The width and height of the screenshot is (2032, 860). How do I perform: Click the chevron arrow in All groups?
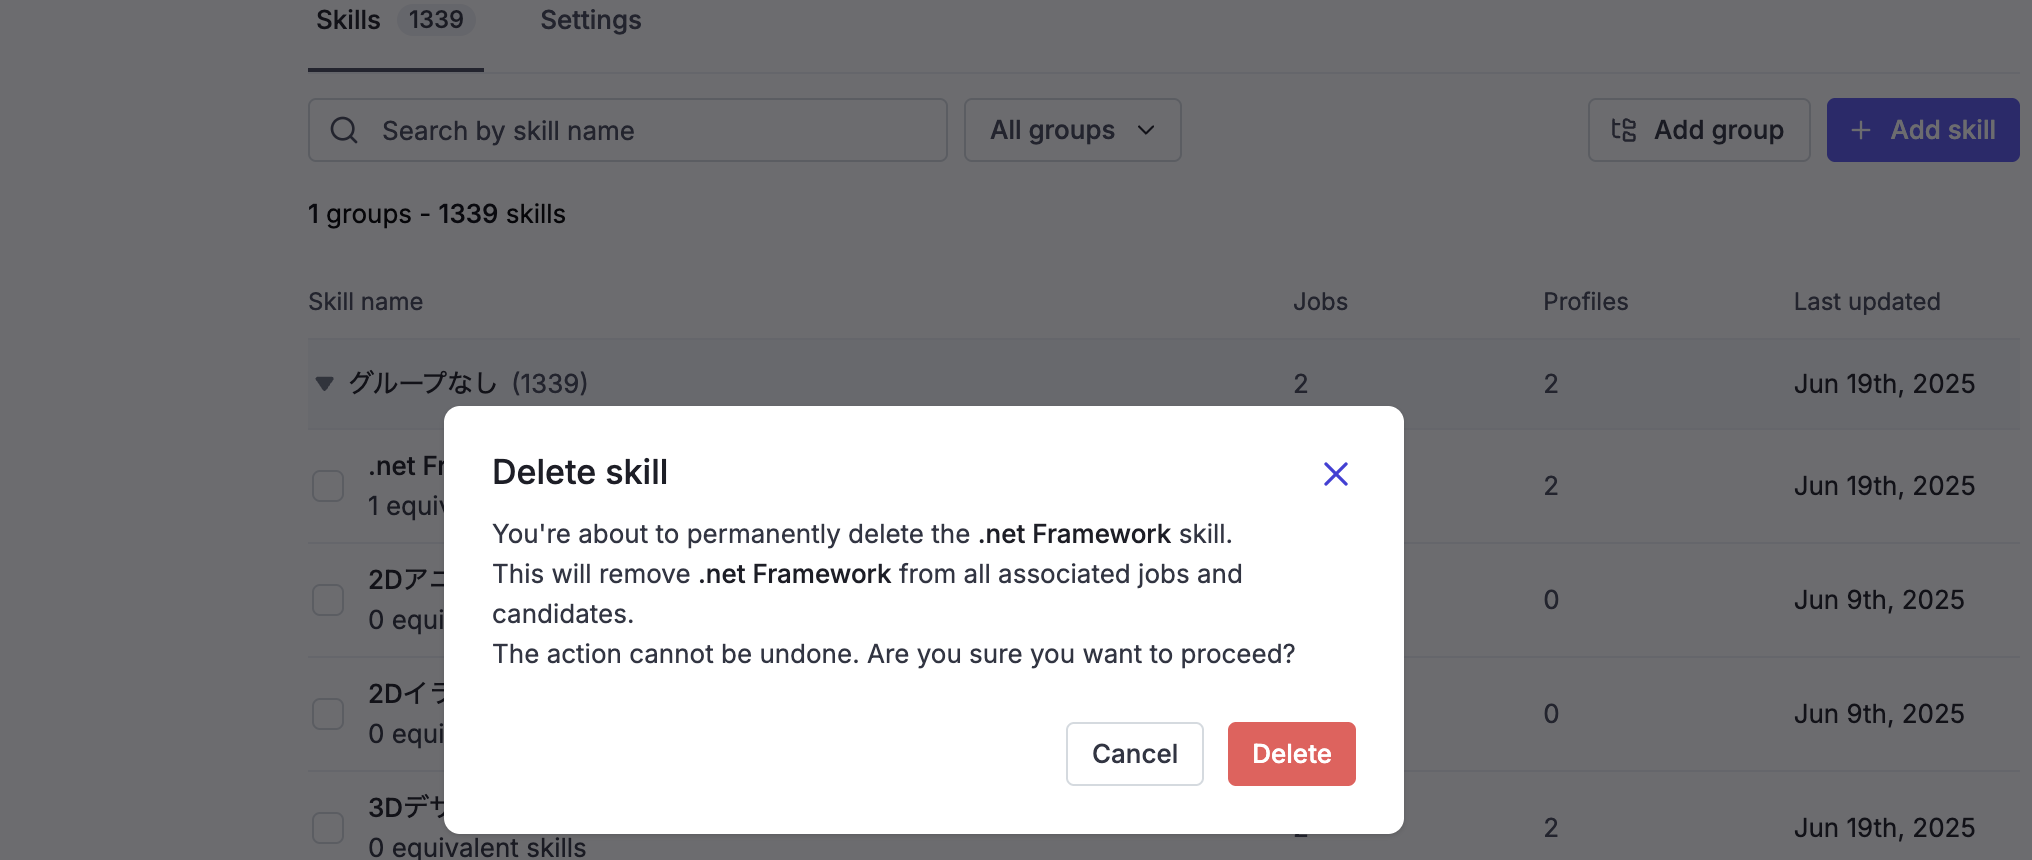click(x=1146, y=130)
